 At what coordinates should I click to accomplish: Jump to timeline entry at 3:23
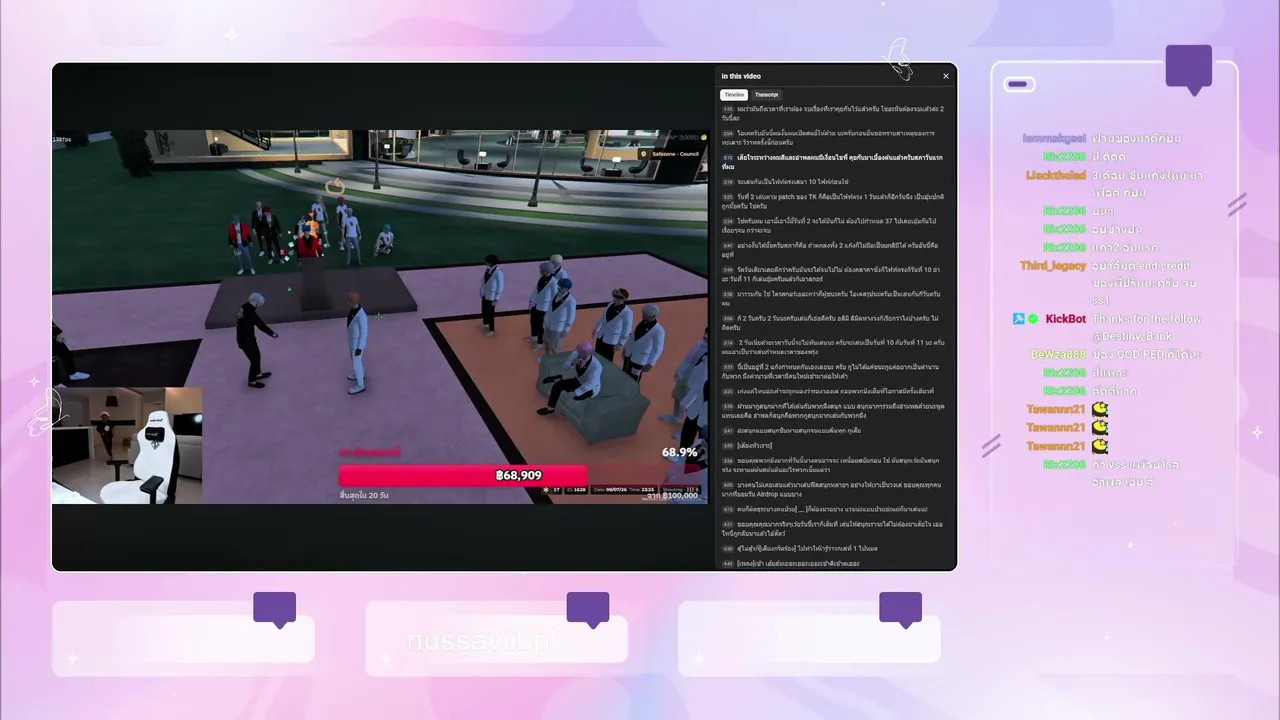pos(833,371)
